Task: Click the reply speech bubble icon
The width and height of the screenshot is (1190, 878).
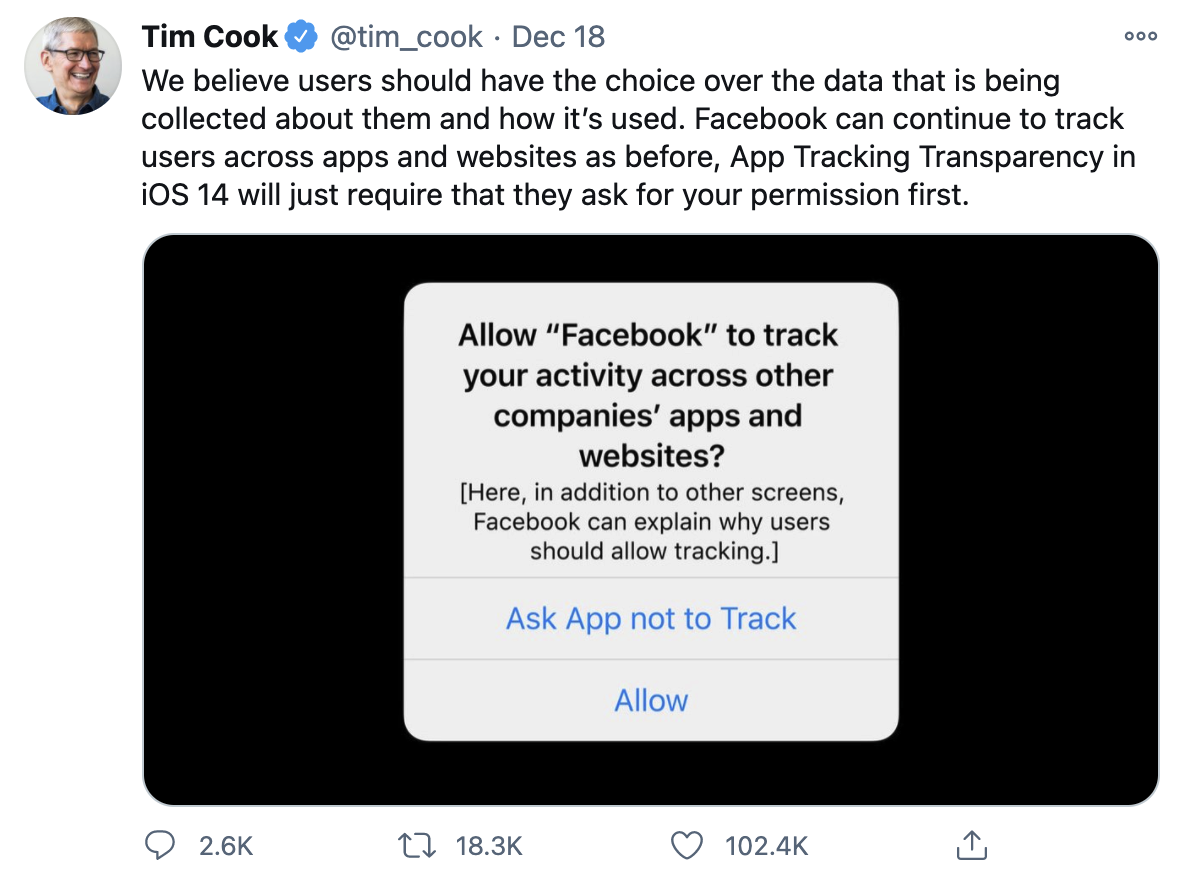Action: coord(161,846)
